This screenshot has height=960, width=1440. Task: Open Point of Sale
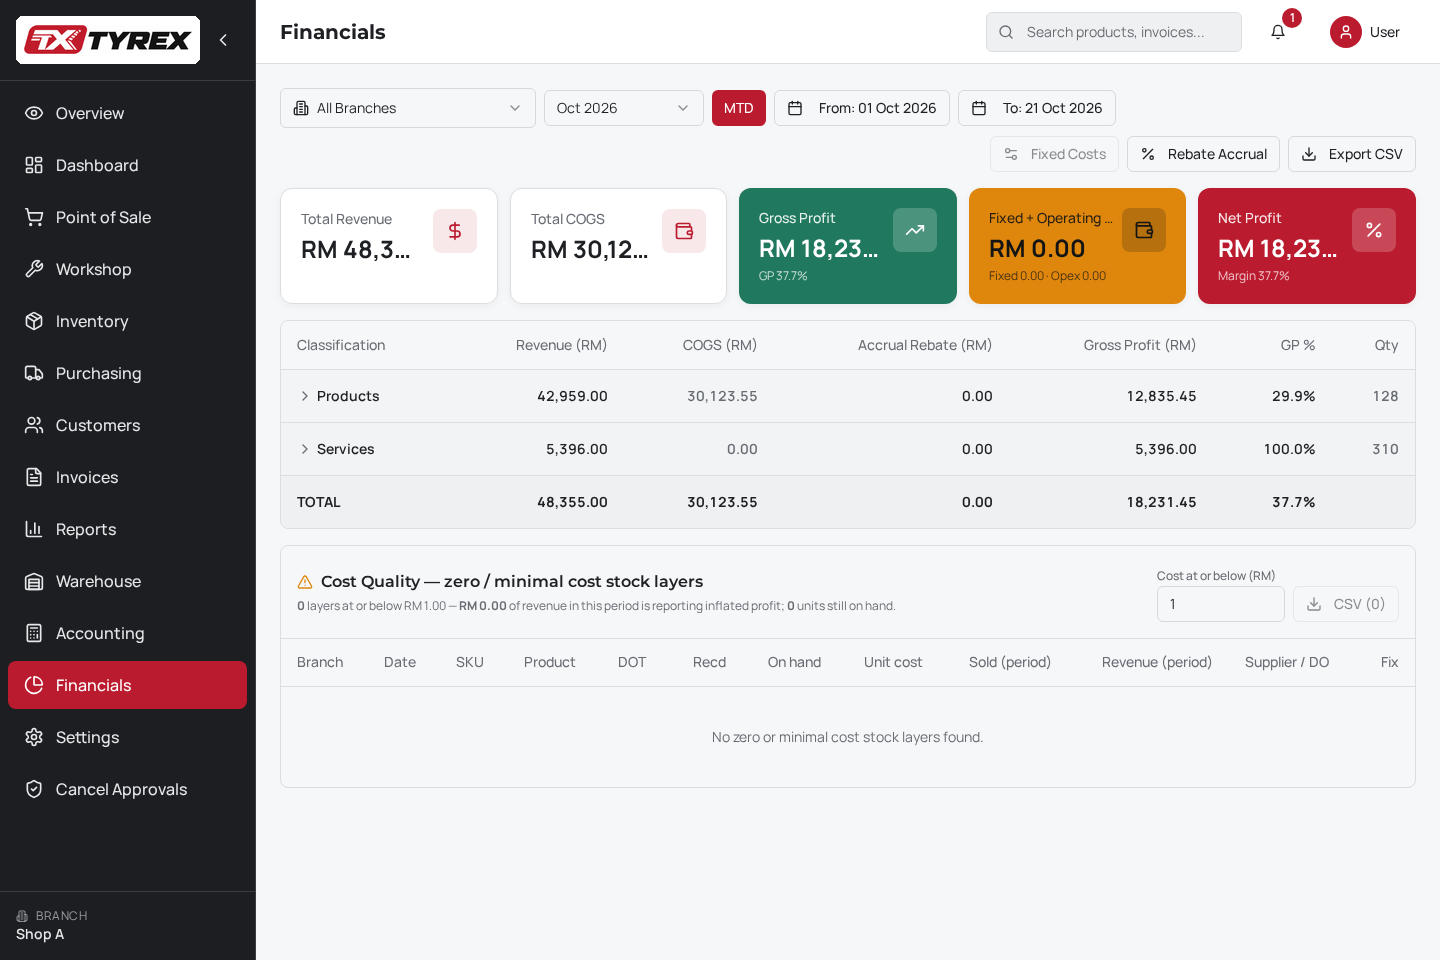coord(127,217)
